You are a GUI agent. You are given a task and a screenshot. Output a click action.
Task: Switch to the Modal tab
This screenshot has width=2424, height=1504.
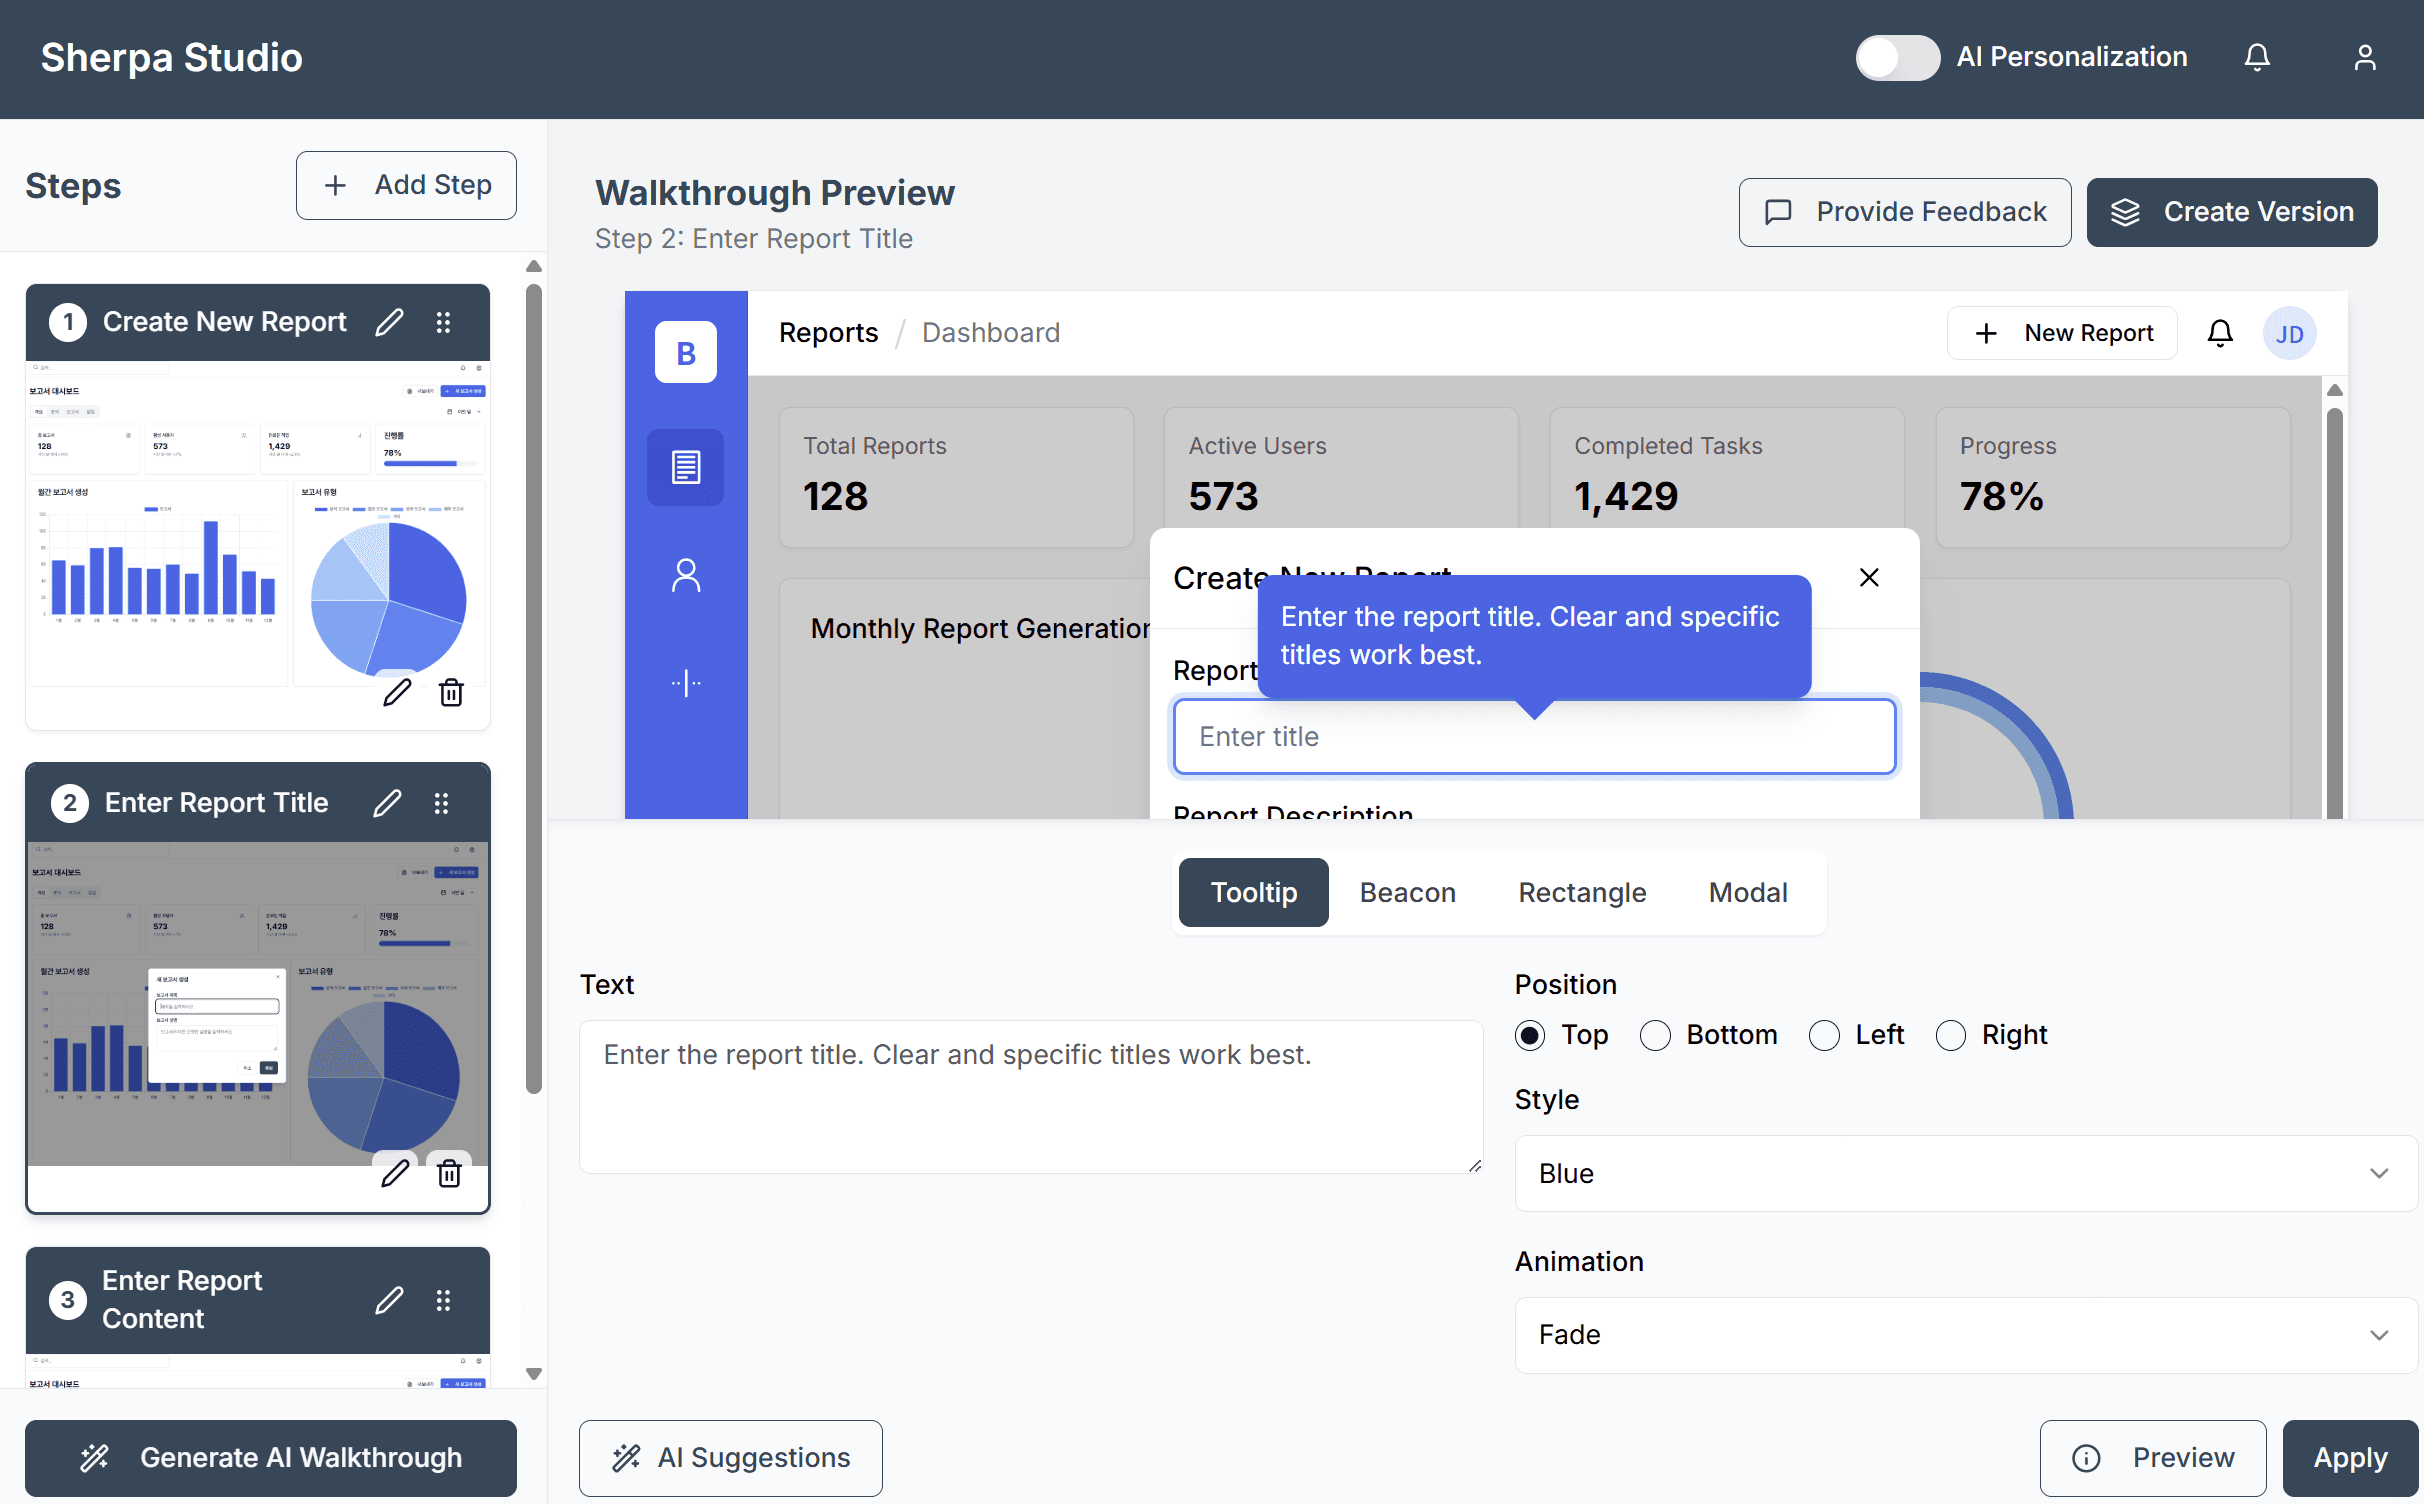point(1748,892)
